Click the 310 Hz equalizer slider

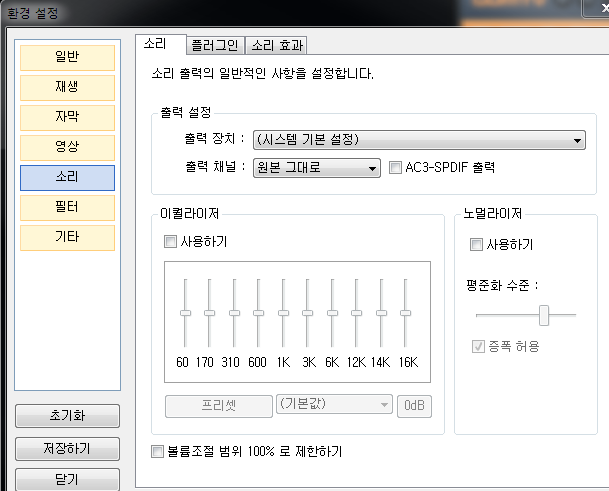tap(234, 313)
